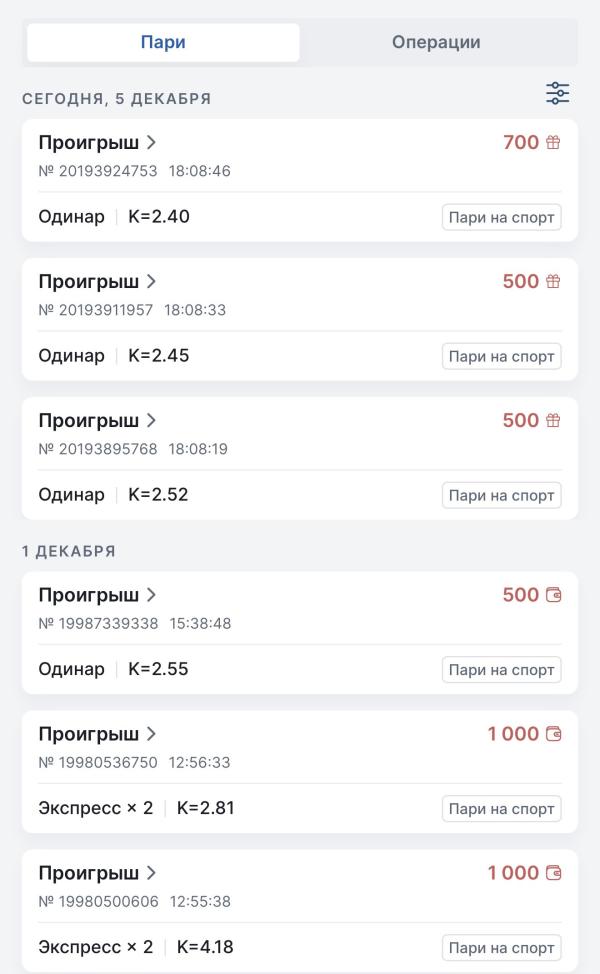This screenshot has width=600, height=974.
Task: Click Пари на спорт tag on K=4.18 bet
Action: pyautogui.click(x=501, y=947)
